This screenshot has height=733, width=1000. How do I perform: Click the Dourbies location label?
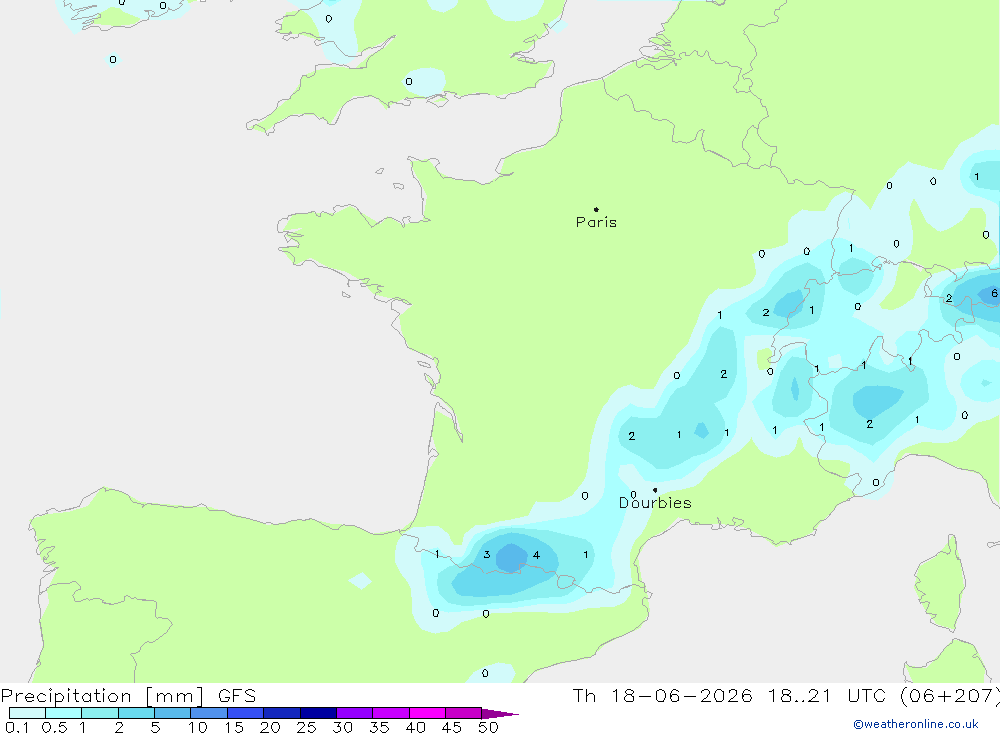point(655,503)
